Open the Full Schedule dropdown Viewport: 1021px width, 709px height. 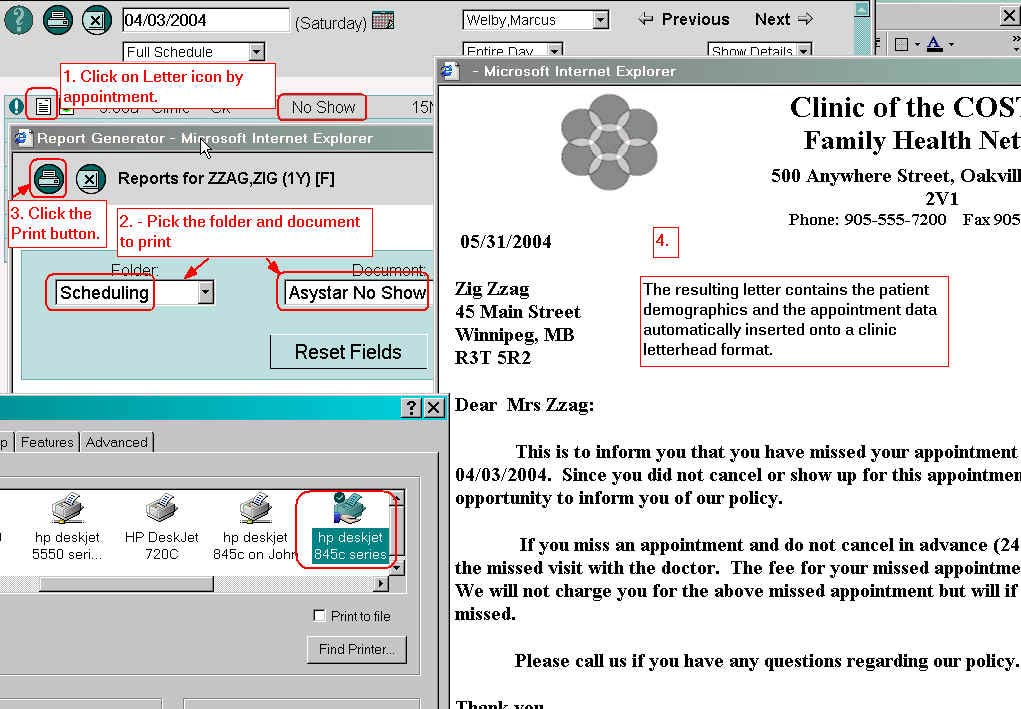click(257, 51)
